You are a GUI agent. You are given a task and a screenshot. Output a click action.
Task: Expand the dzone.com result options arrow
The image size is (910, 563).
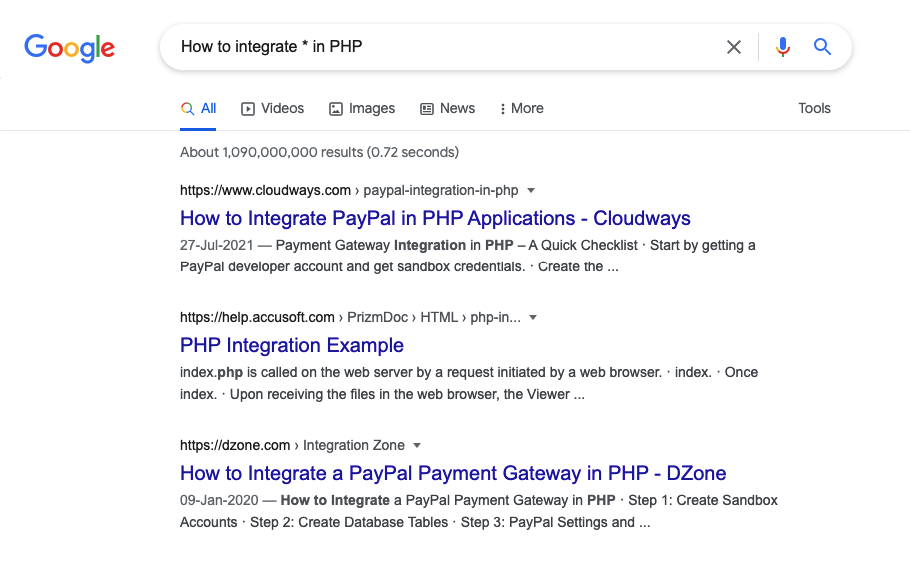tap(417, 446)
